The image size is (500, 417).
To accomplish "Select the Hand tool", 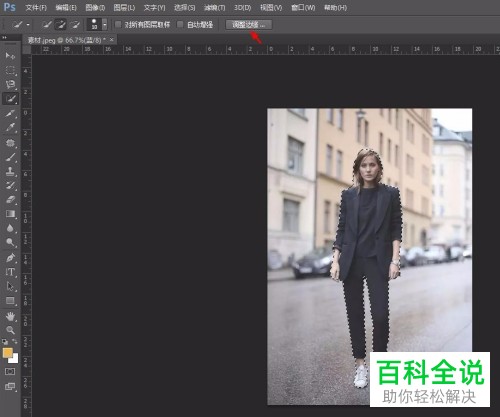I will (x=10, y=316).
